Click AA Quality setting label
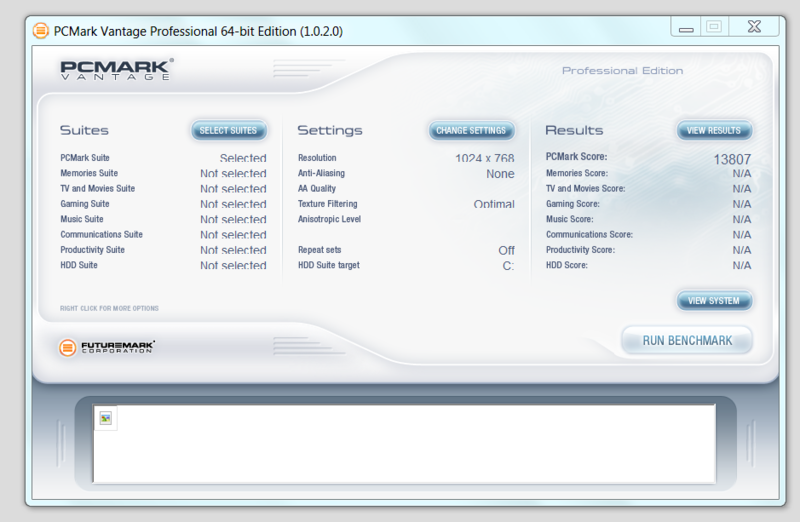This screenshot has width=800, height=522. [x=317, y=188]
